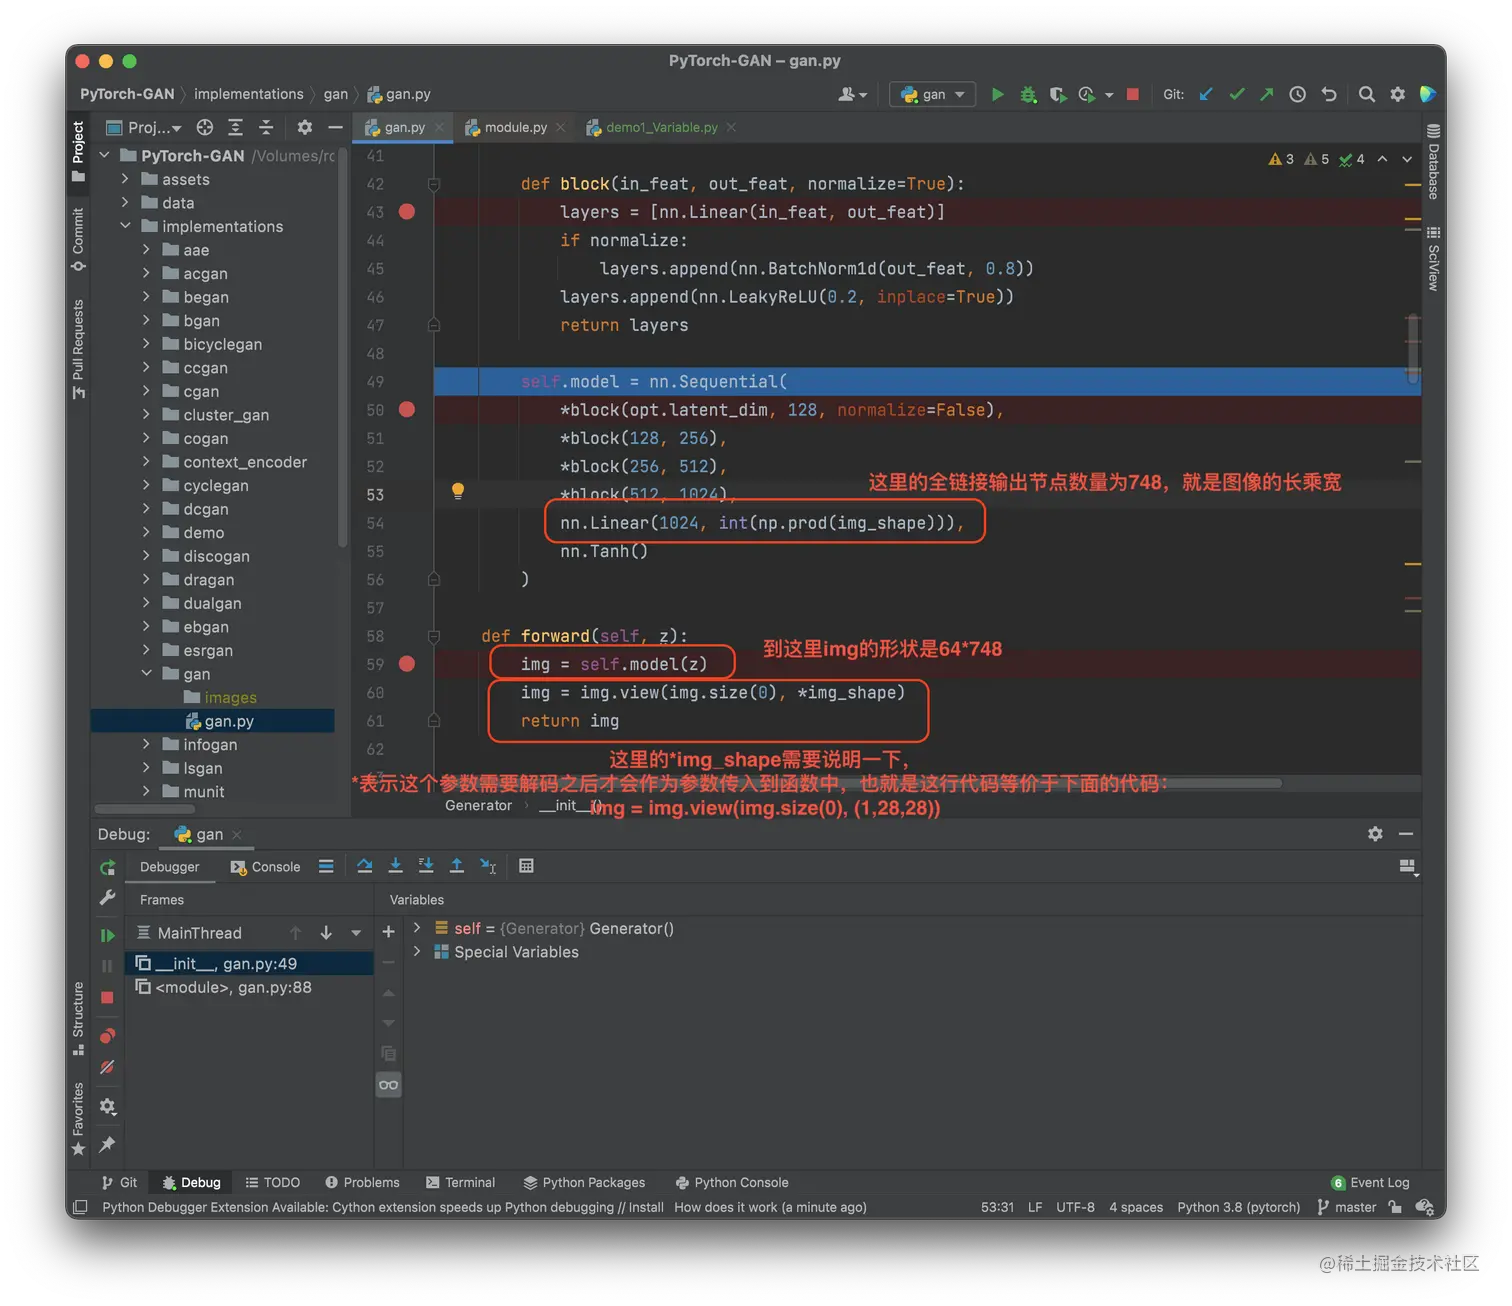View breakpoints in debug sidebar
Image resolution: width=1512 pixels, height=1306 pixels.
(x=107, y=1035)
